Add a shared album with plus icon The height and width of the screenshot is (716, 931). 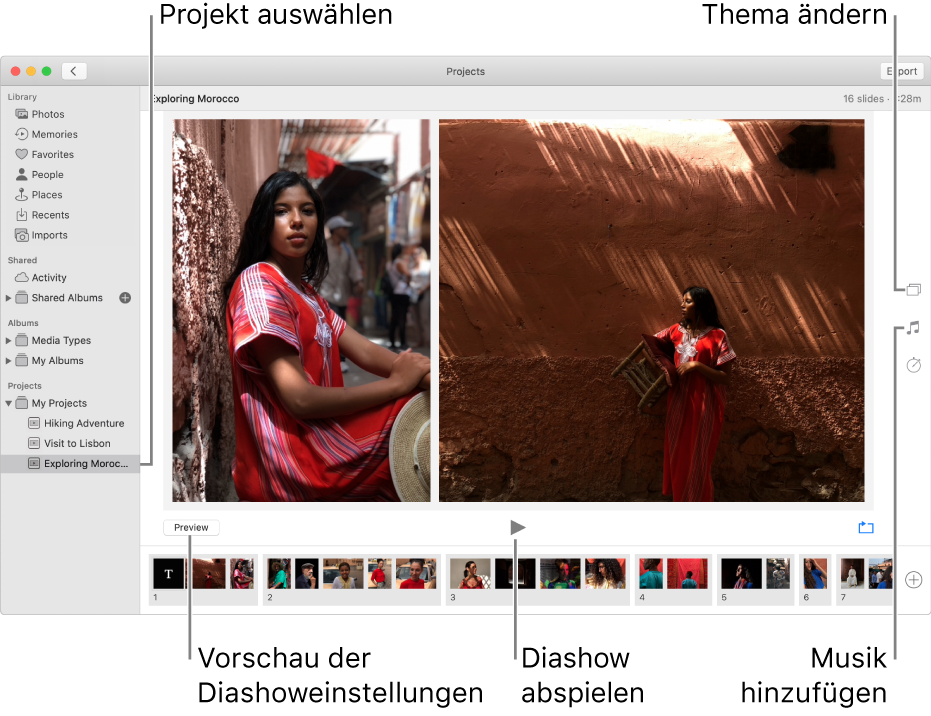(125, 298)
